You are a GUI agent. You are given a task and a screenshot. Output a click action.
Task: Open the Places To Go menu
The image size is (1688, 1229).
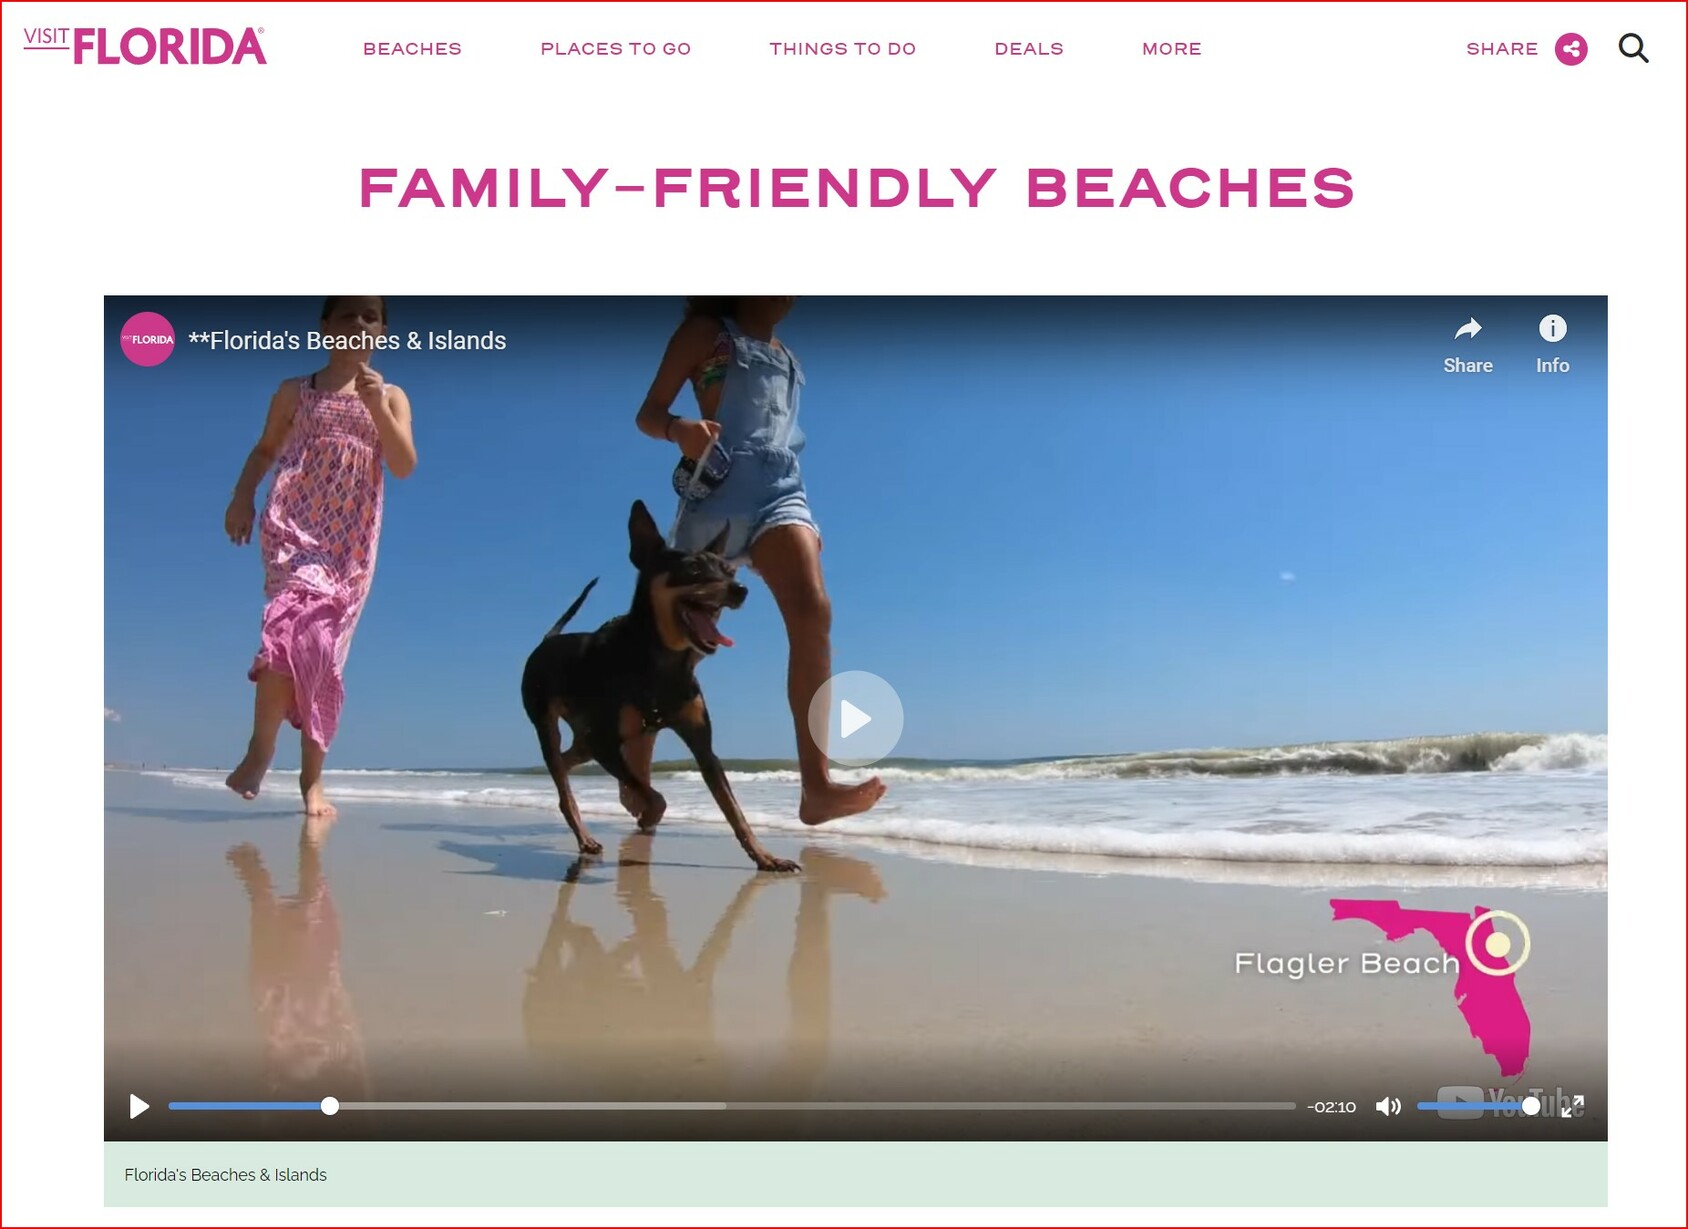click(x=616, y=49)
